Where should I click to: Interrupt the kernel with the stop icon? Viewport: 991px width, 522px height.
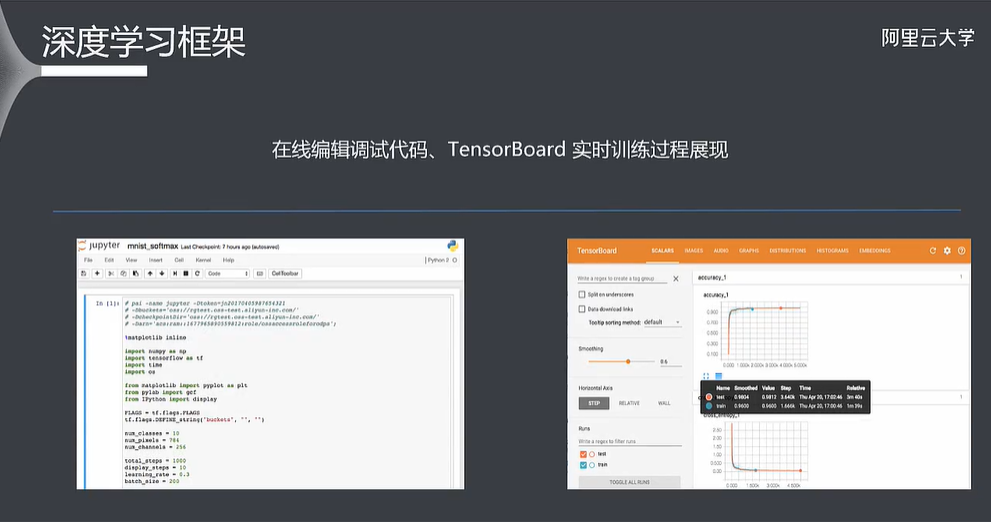[186, 274]
